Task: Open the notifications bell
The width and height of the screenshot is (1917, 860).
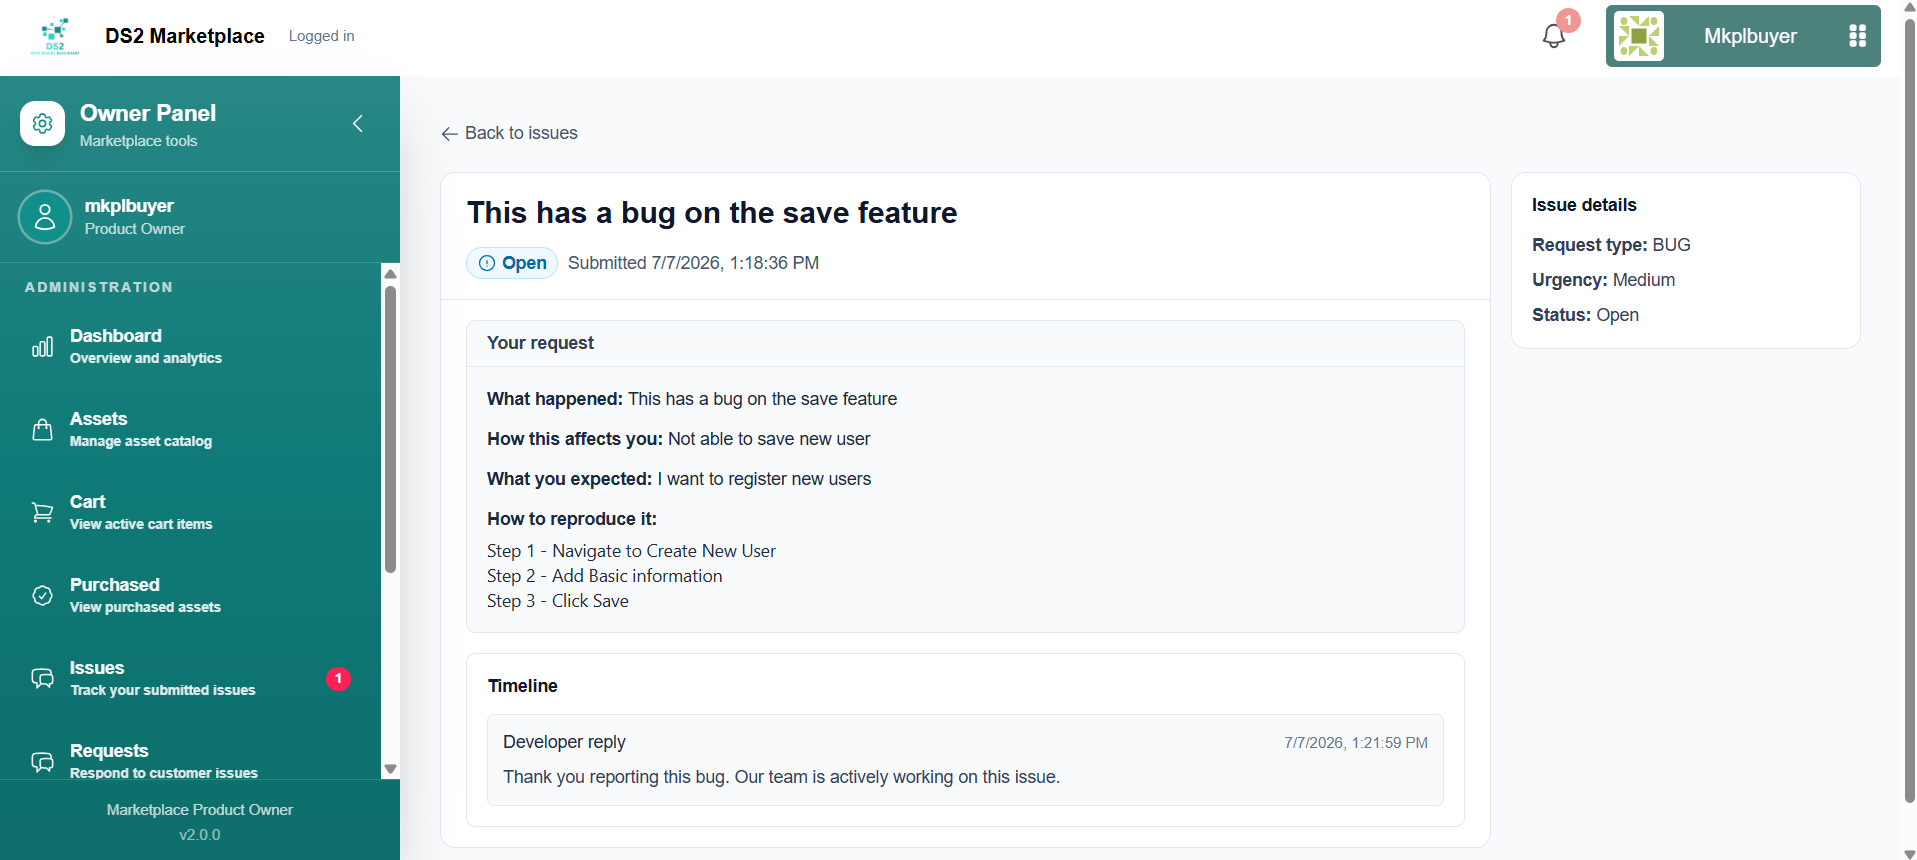Action: coord(1553,36)
